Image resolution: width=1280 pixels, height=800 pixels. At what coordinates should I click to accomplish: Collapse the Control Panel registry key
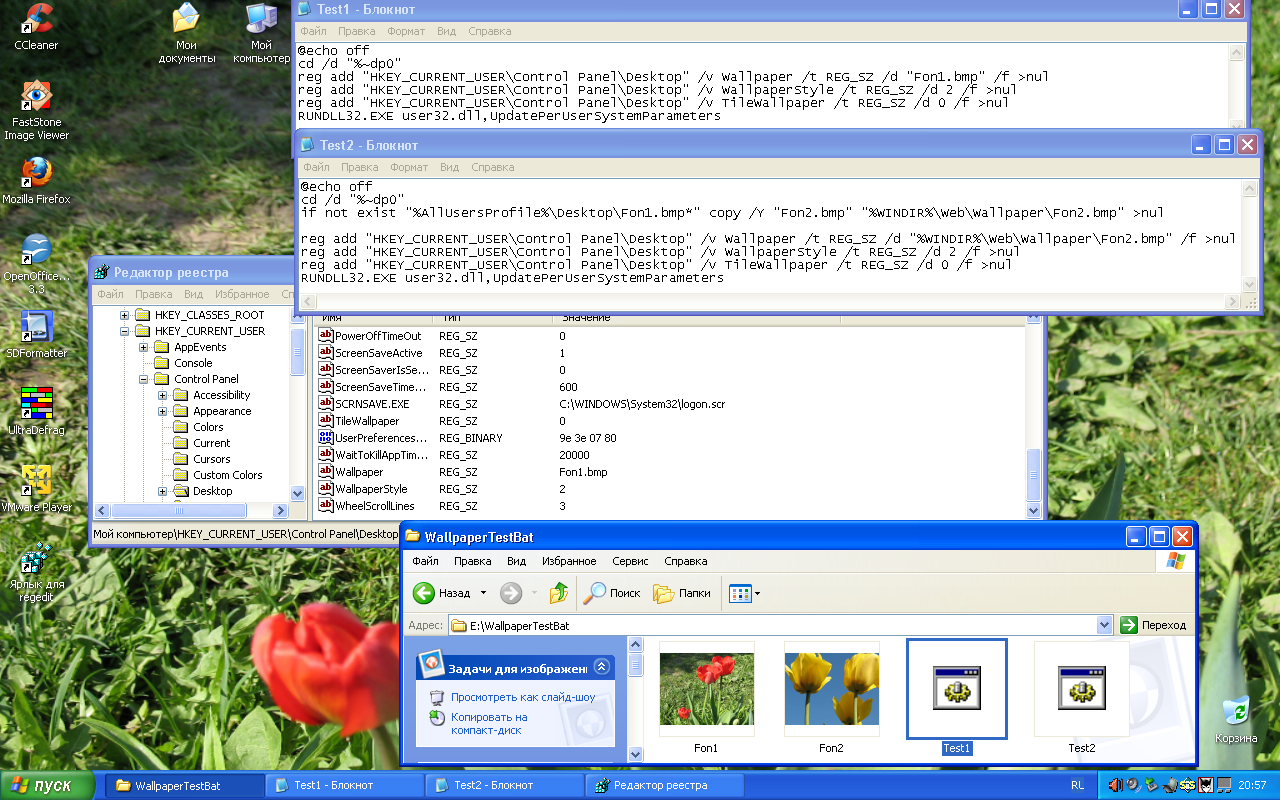click(144, 379)
